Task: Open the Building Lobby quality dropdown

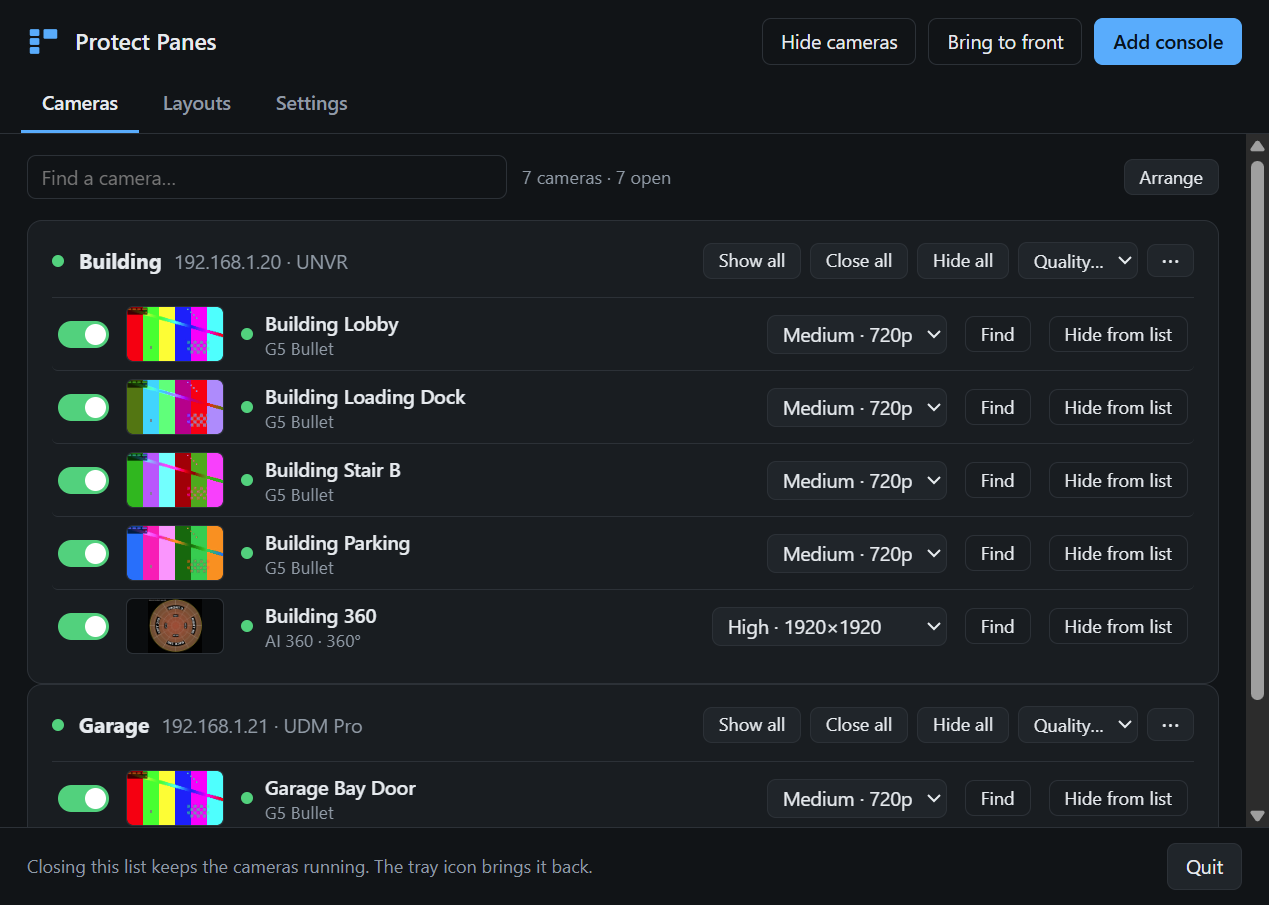Action: [857, 335]
